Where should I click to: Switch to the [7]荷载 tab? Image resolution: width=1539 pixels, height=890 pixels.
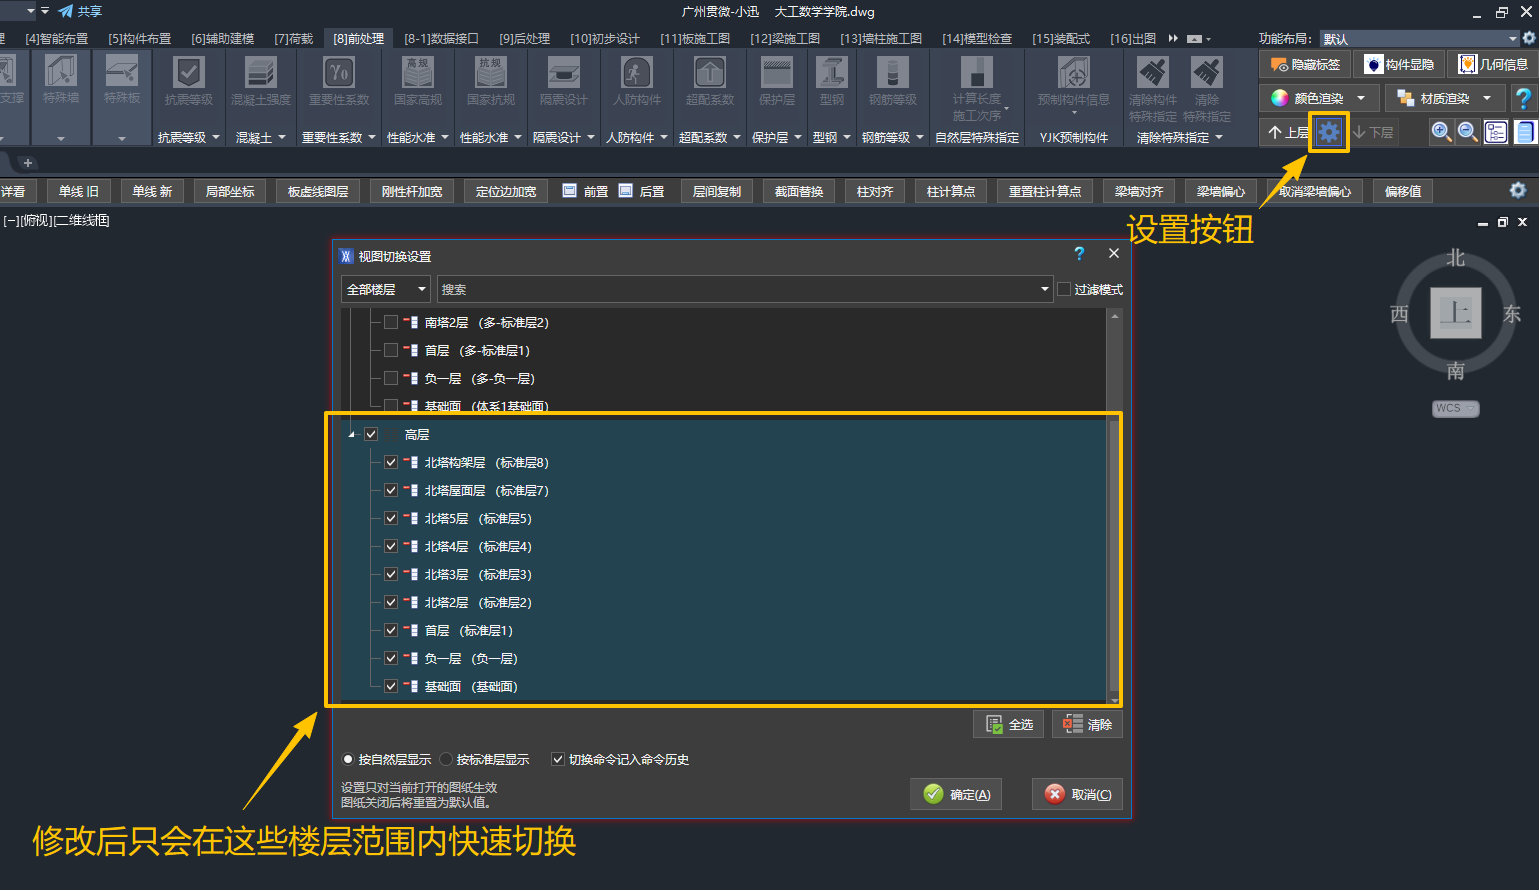[294, 38]
